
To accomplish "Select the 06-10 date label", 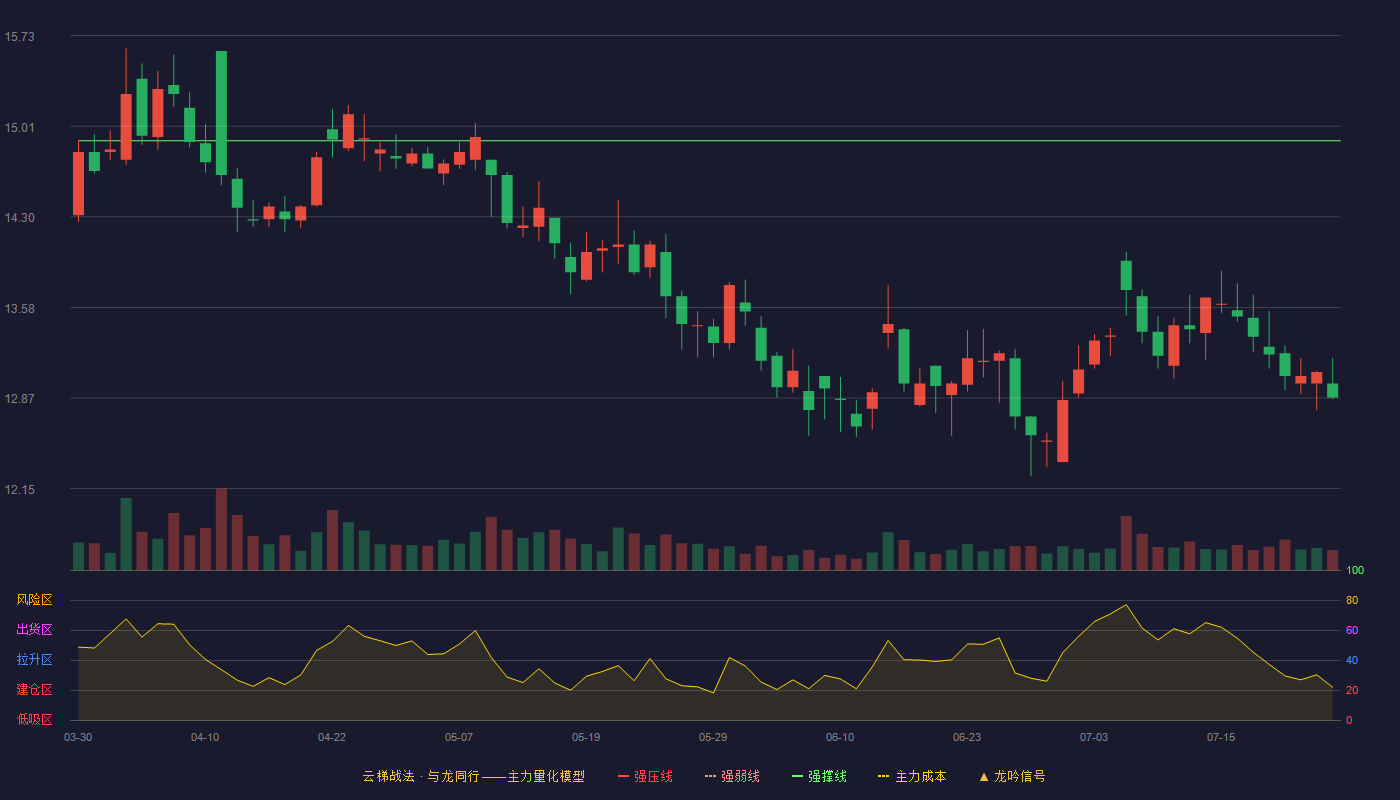I will (840, 737).
